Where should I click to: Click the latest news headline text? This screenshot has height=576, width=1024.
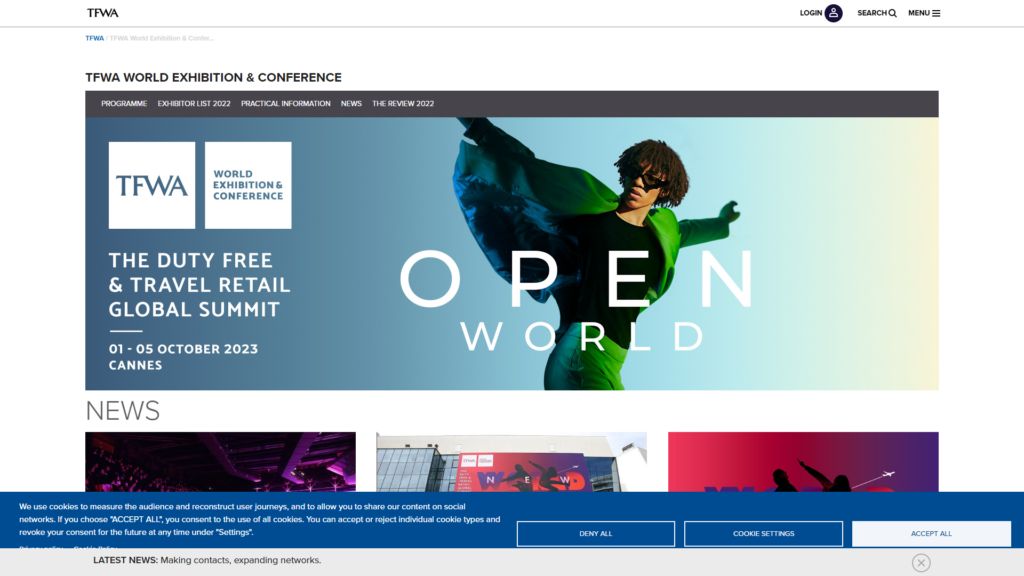tap(240, 560)
